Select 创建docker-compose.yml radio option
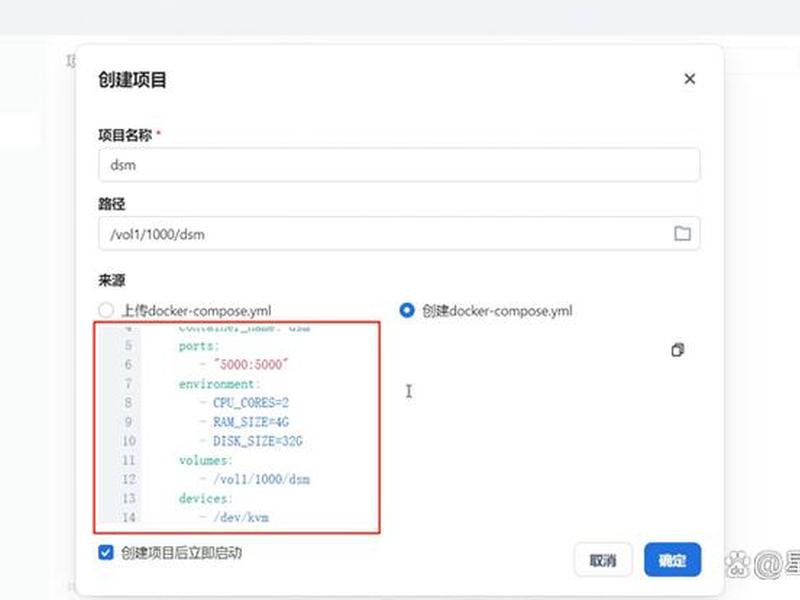This screenshot has height=600, width=800. 407,310
